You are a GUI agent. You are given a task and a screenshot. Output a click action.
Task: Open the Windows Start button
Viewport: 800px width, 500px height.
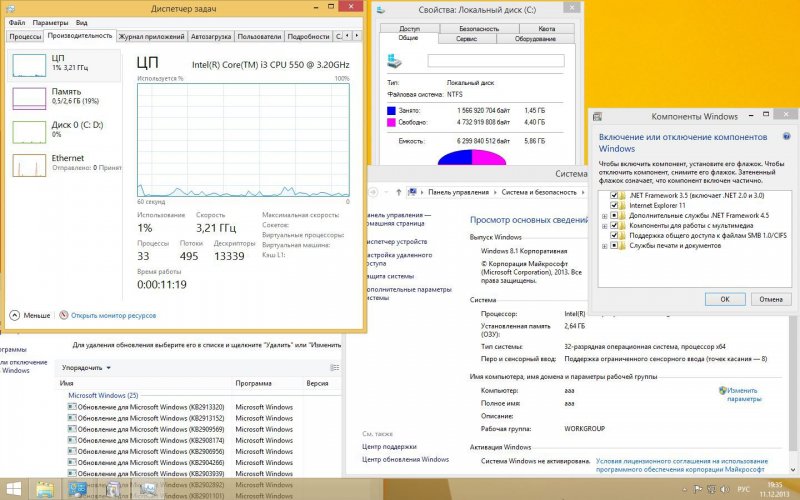click(14, 489)
